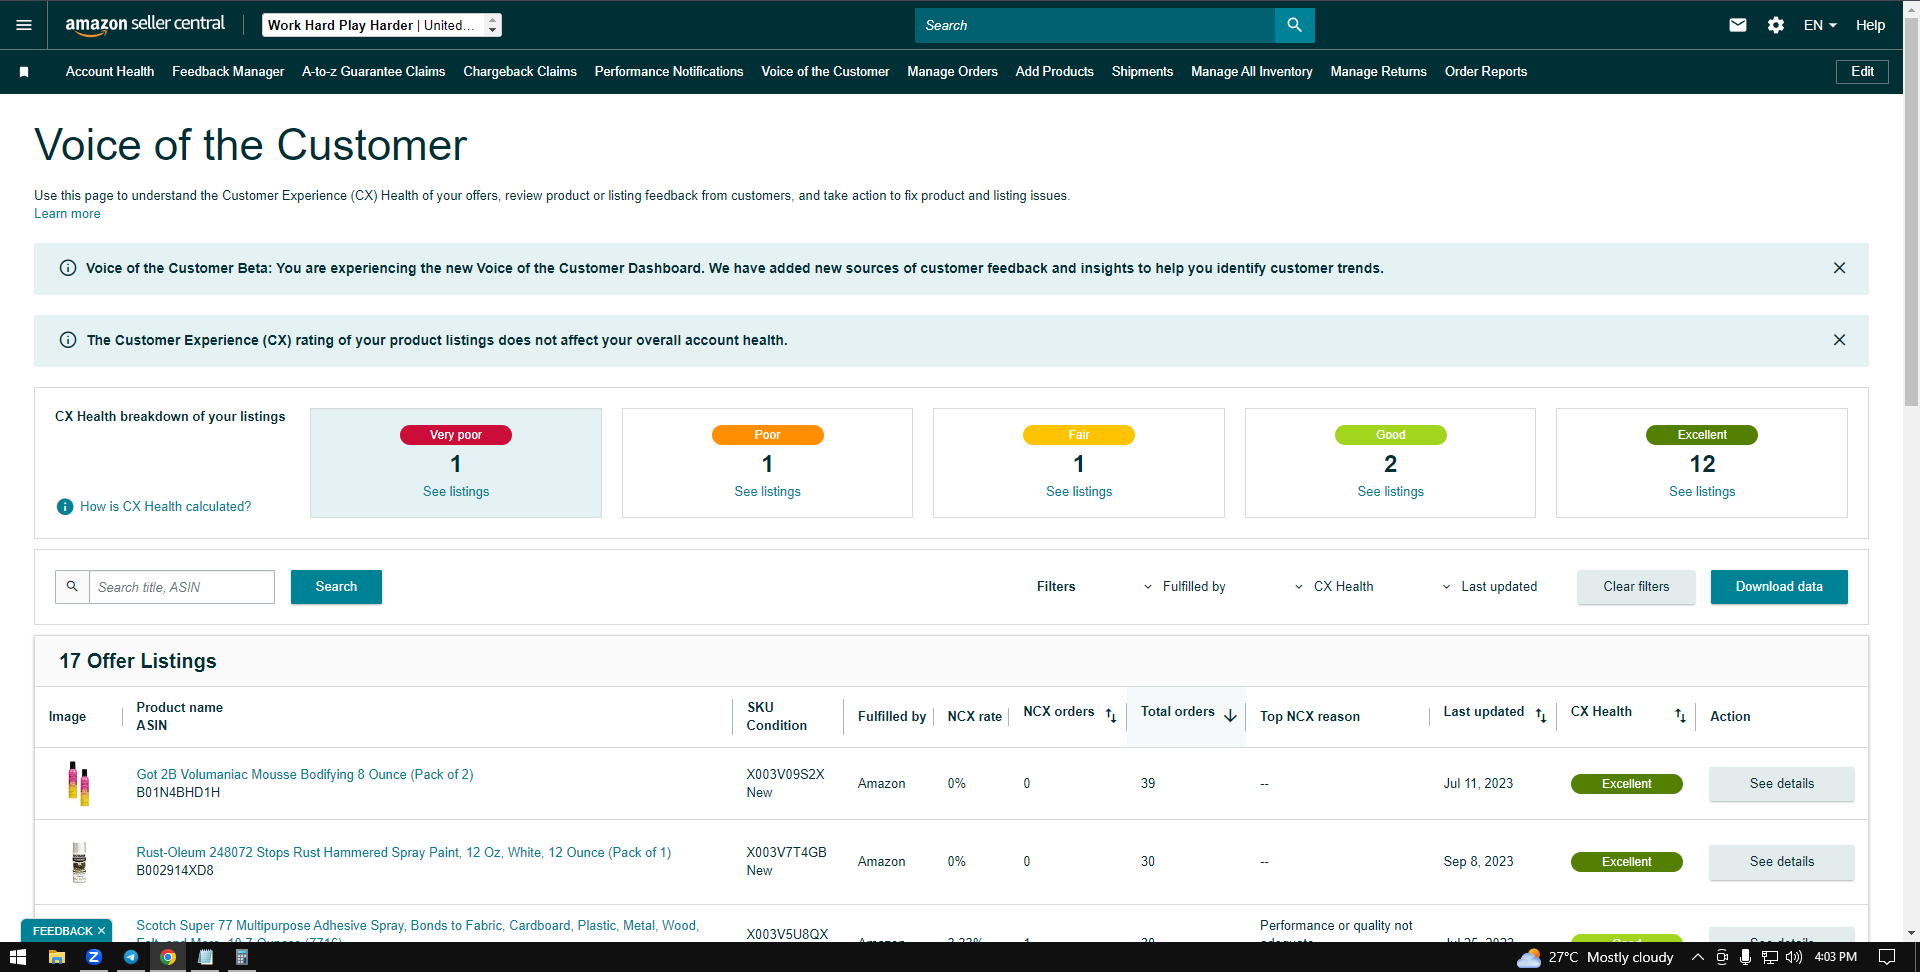The image size is (1920, 972).
Task: Open Account Health in the navigation bar
Action: (x=110, y=72)
